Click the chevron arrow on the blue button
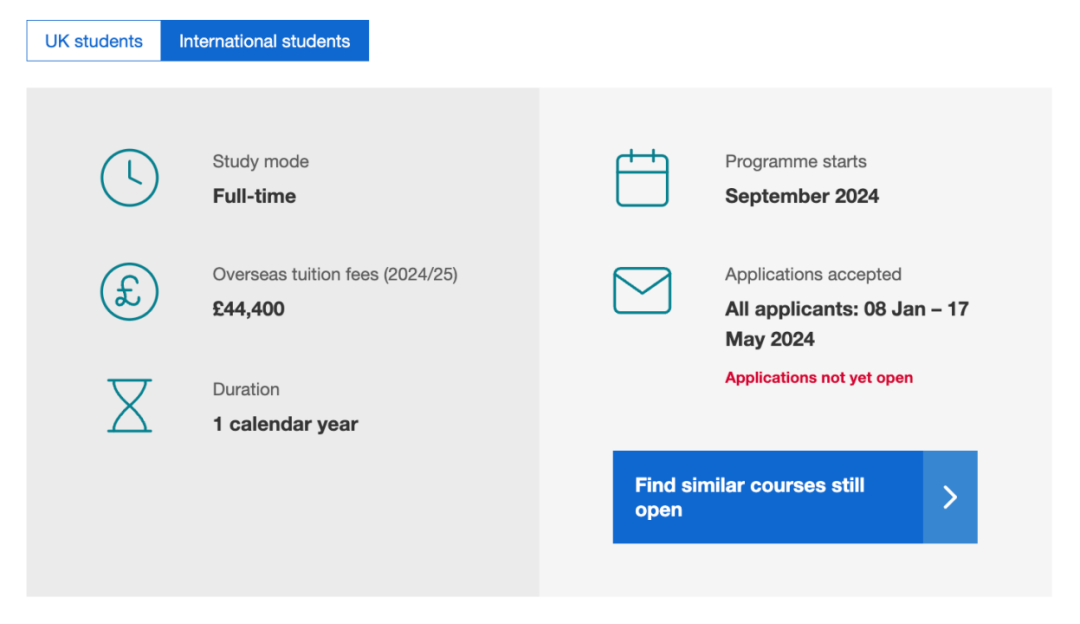 (950, 497)
